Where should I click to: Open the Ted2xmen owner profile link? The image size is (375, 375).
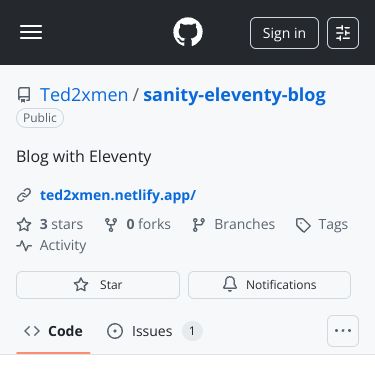click(84, 95)
